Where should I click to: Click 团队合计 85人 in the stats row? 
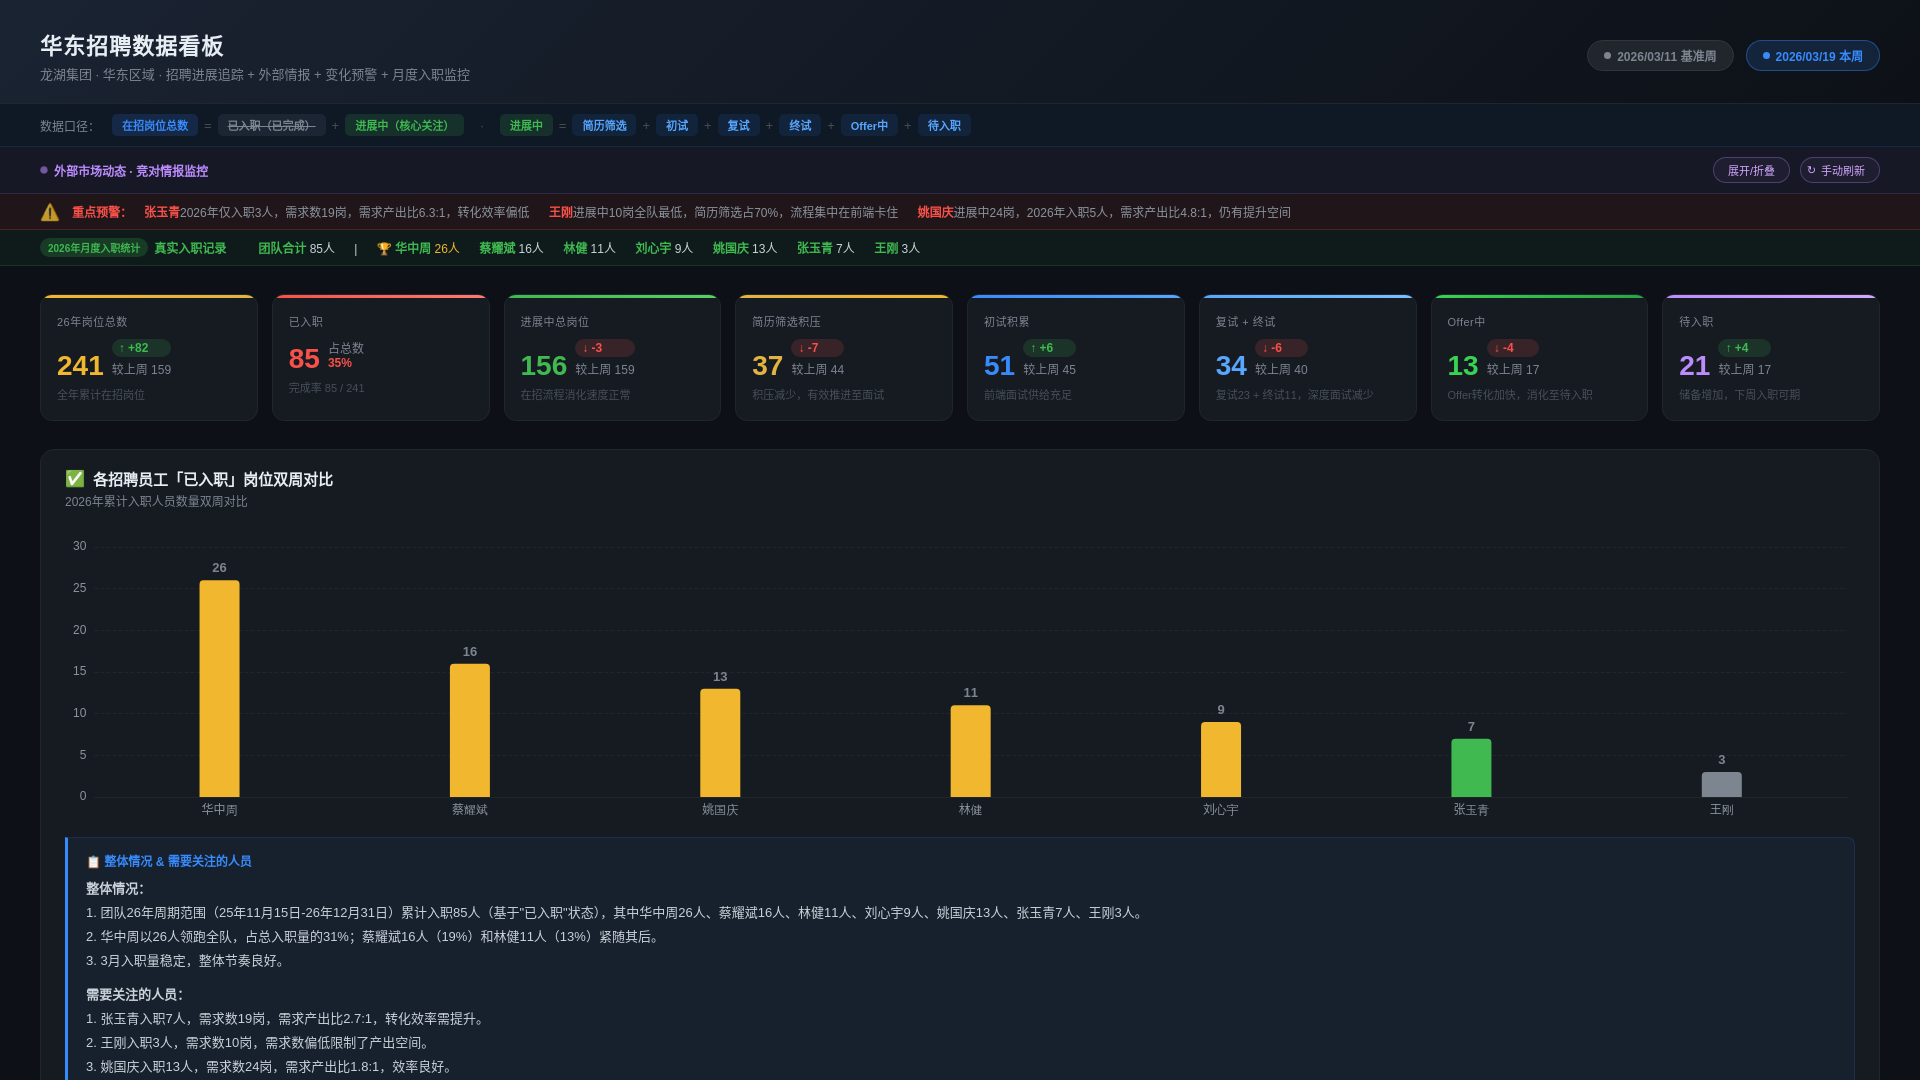click(296, 249)
